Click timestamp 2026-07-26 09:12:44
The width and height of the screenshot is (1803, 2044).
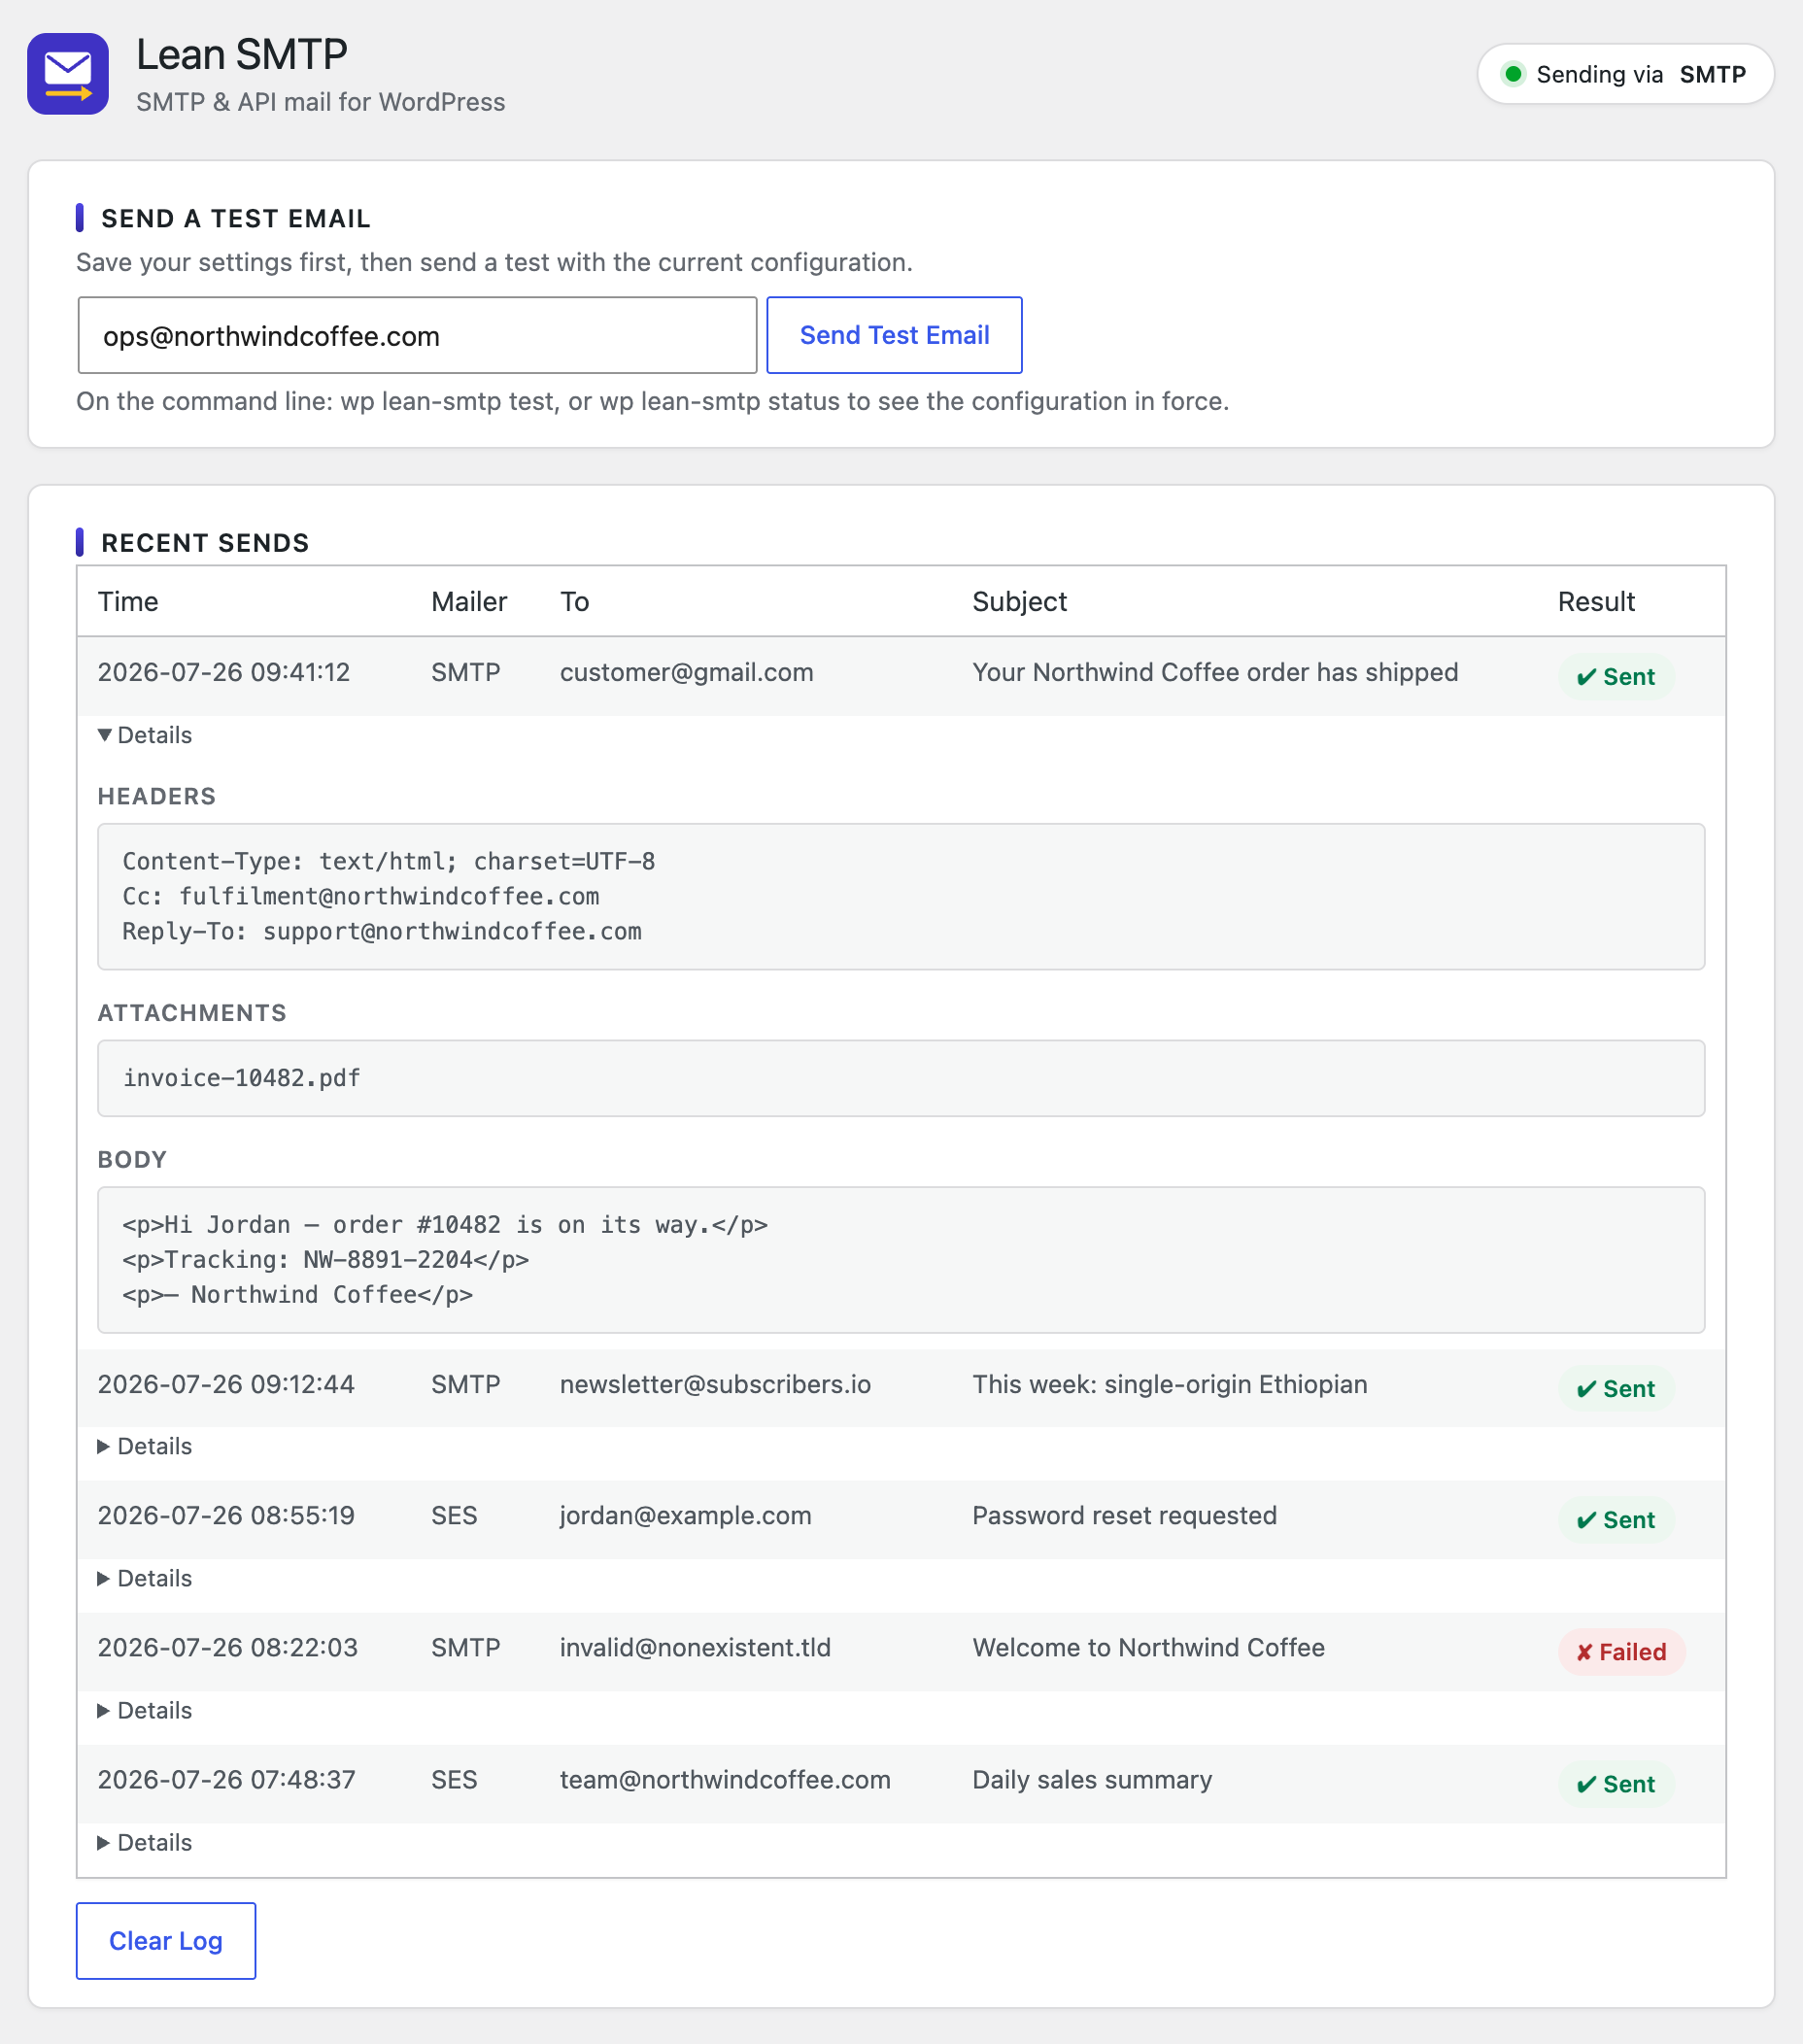click(226, 1384)
